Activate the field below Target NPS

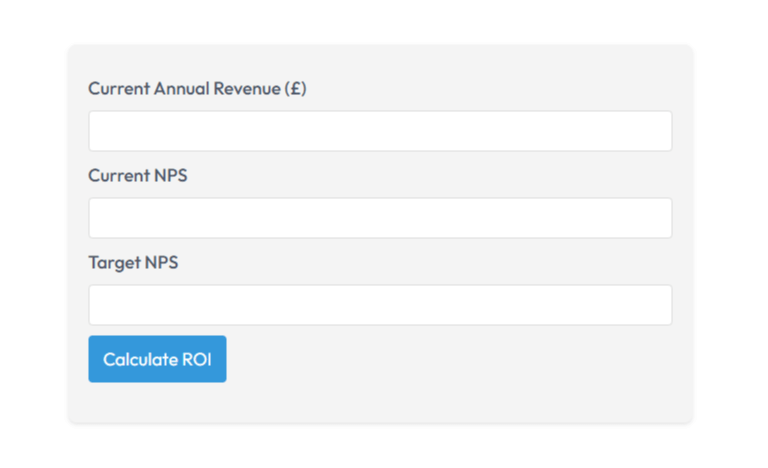click(380, 305)
